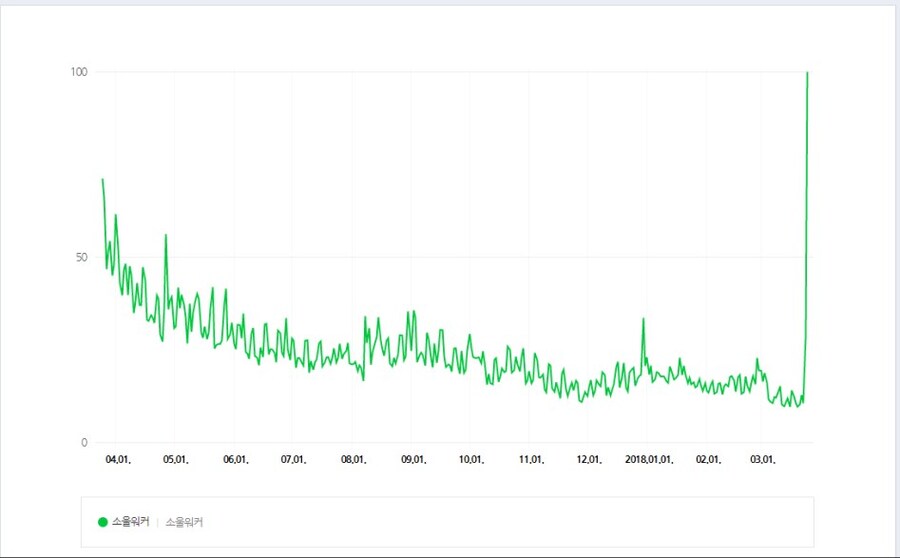Viewport: 900px width, 558px height.
Task: Click the 08.01. x-axis date label
Action: tap(353, 460)
